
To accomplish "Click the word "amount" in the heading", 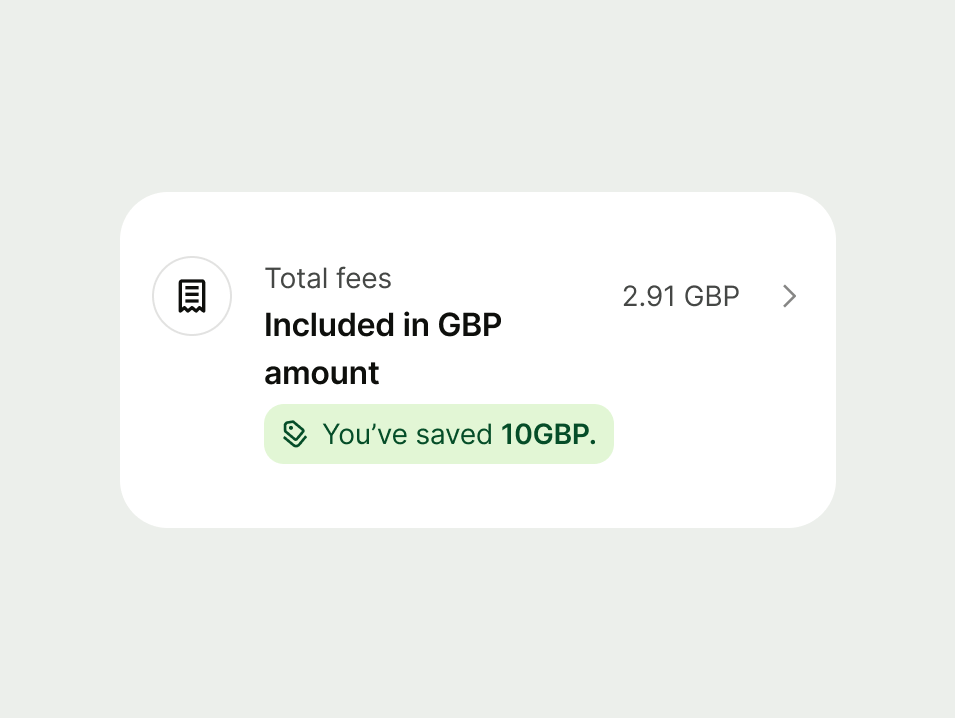I will tap(322, 373).
